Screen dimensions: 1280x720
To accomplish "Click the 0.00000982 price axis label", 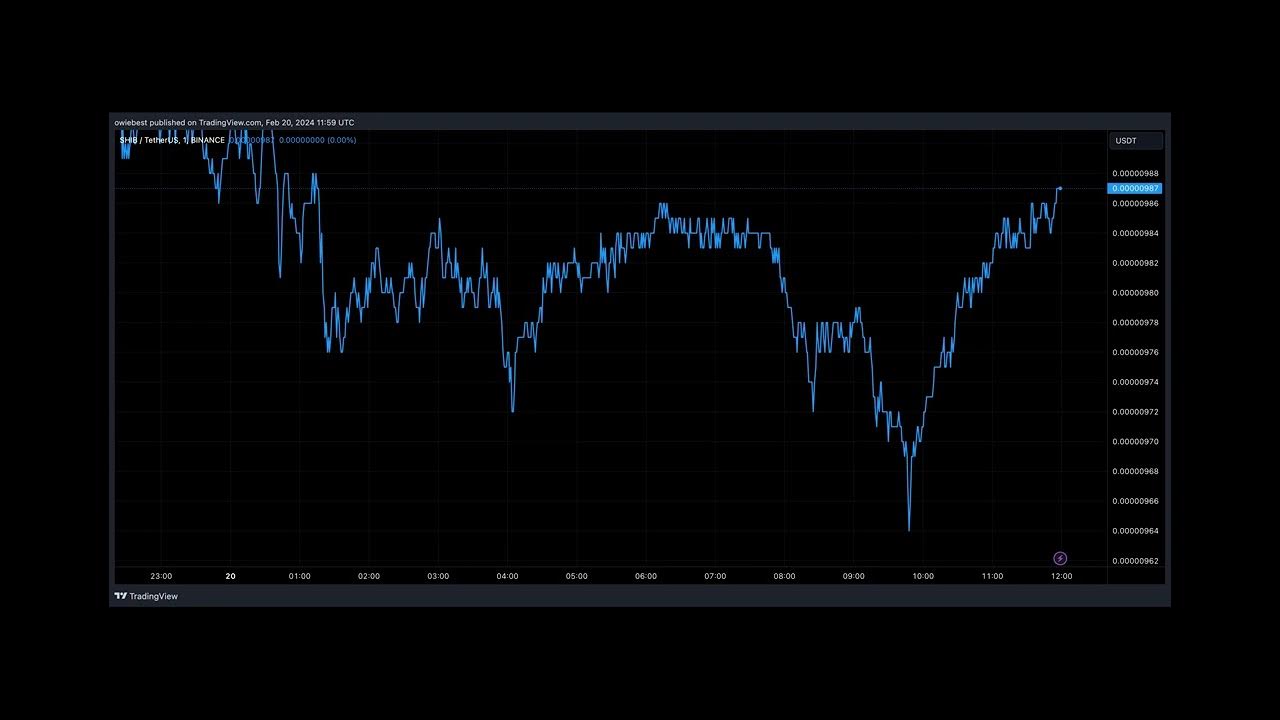I will click(x=1135, y=263).
